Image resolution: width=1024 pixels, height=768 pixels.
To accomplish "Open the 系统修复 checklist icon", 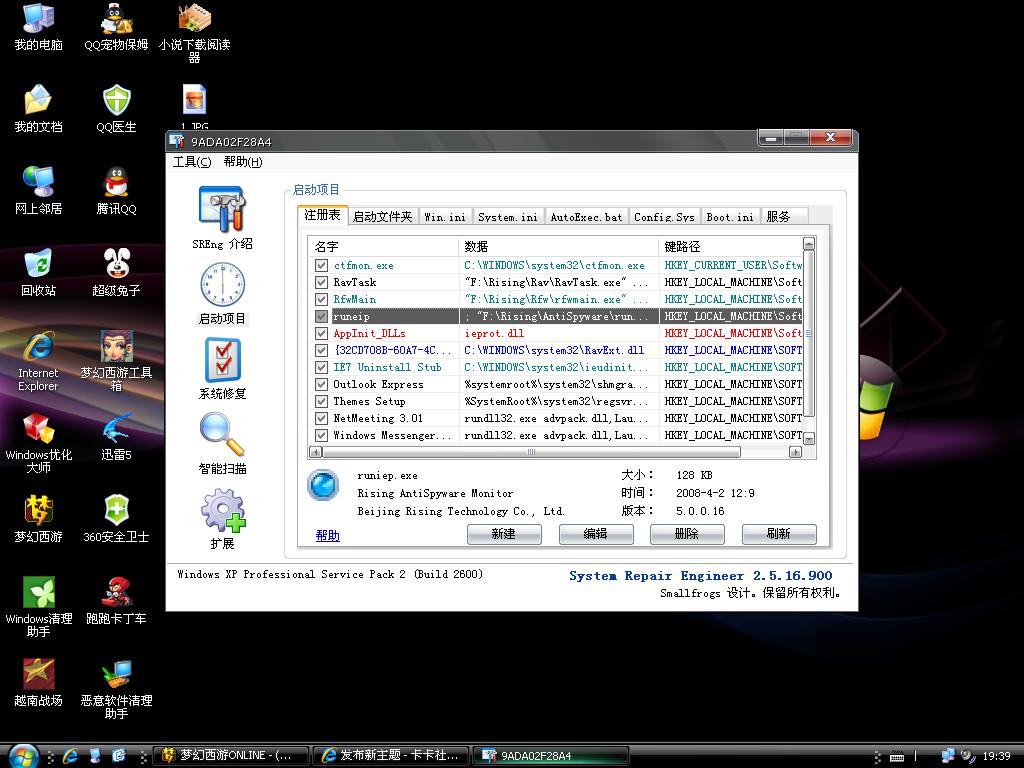I will click(222, 360).
